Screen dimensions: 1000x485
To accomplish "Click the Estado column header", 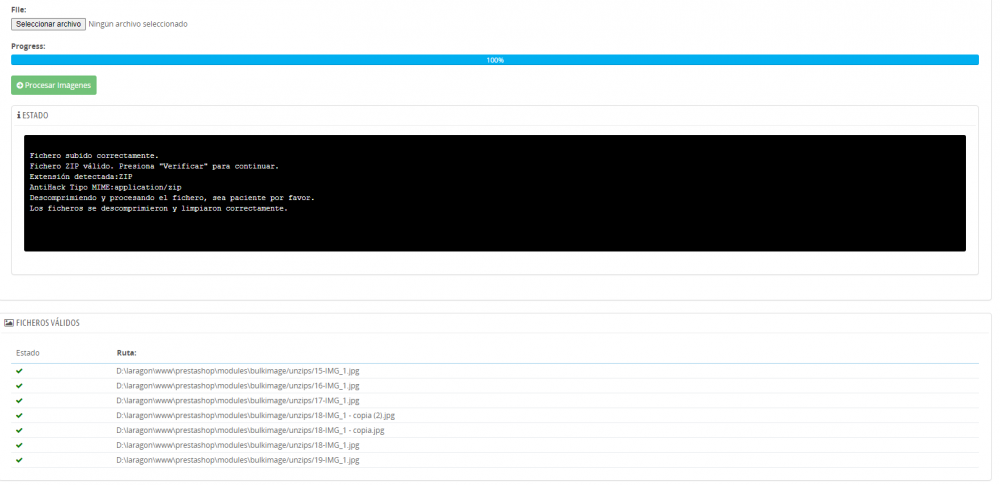I will tap(27, 353).
